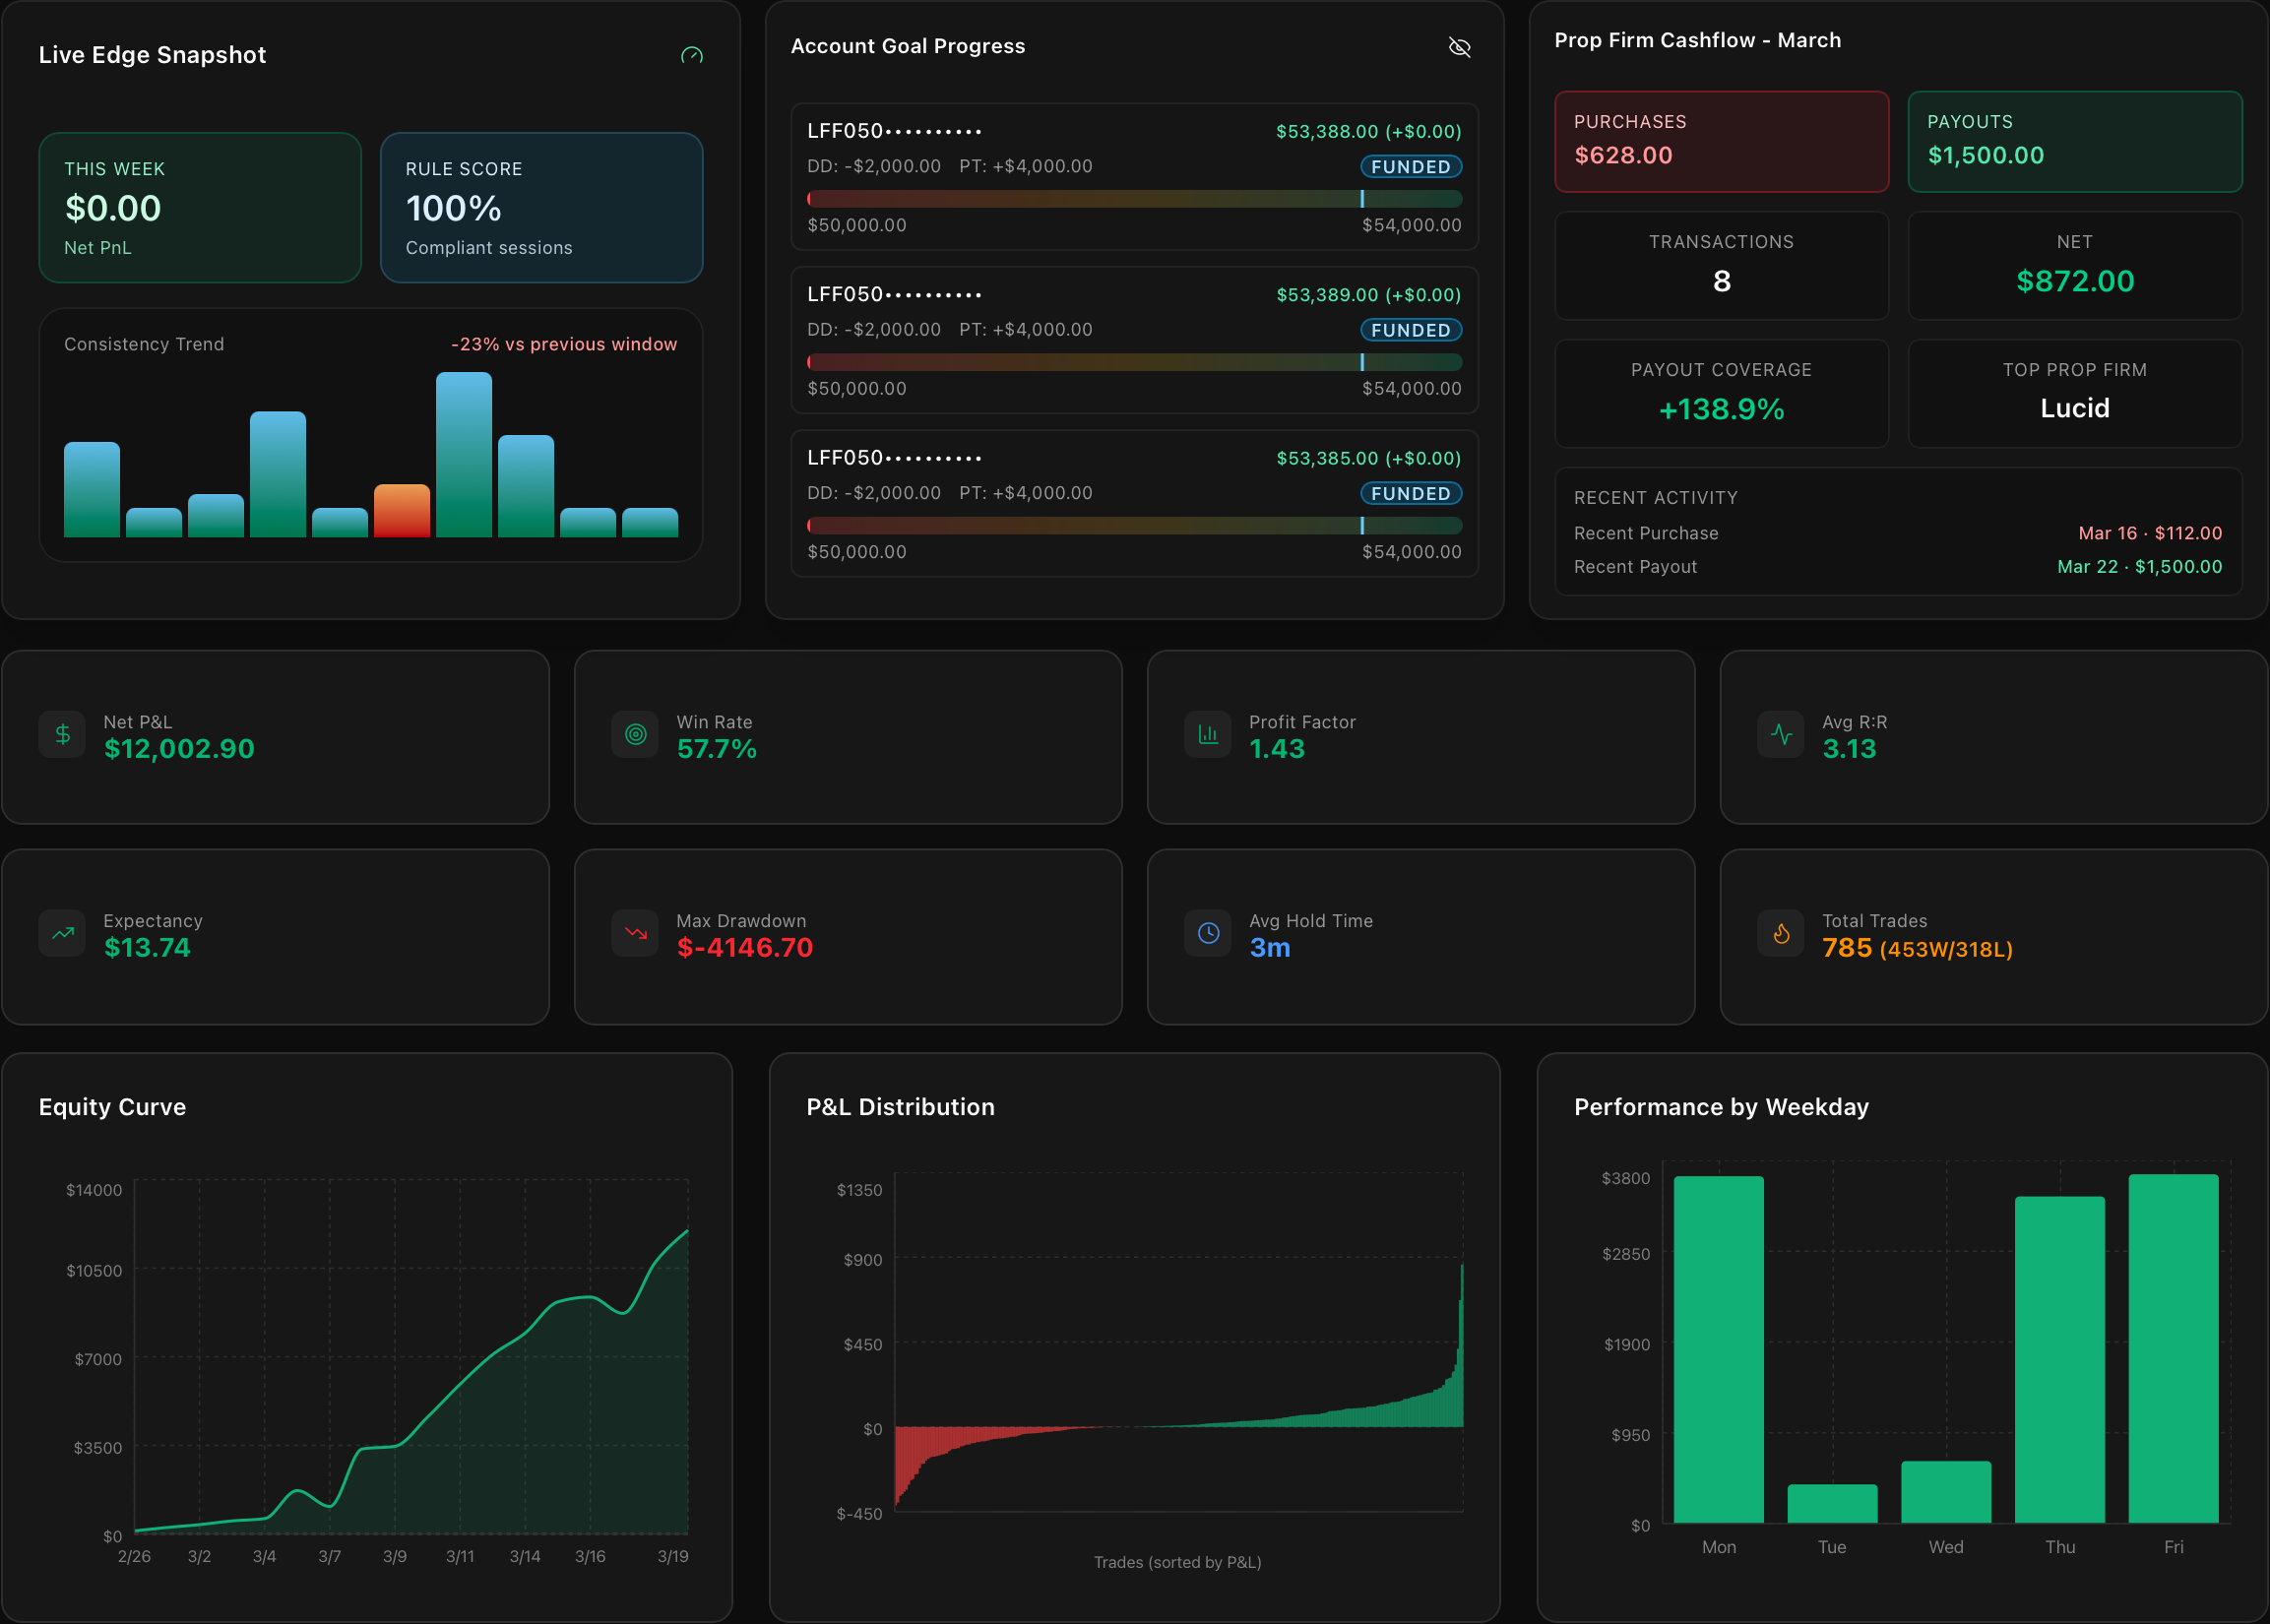Select the Monday bar in Performance by Weekday
The image size is (2270, 1624).
pyautogui.click(x=1718, y=1350)
